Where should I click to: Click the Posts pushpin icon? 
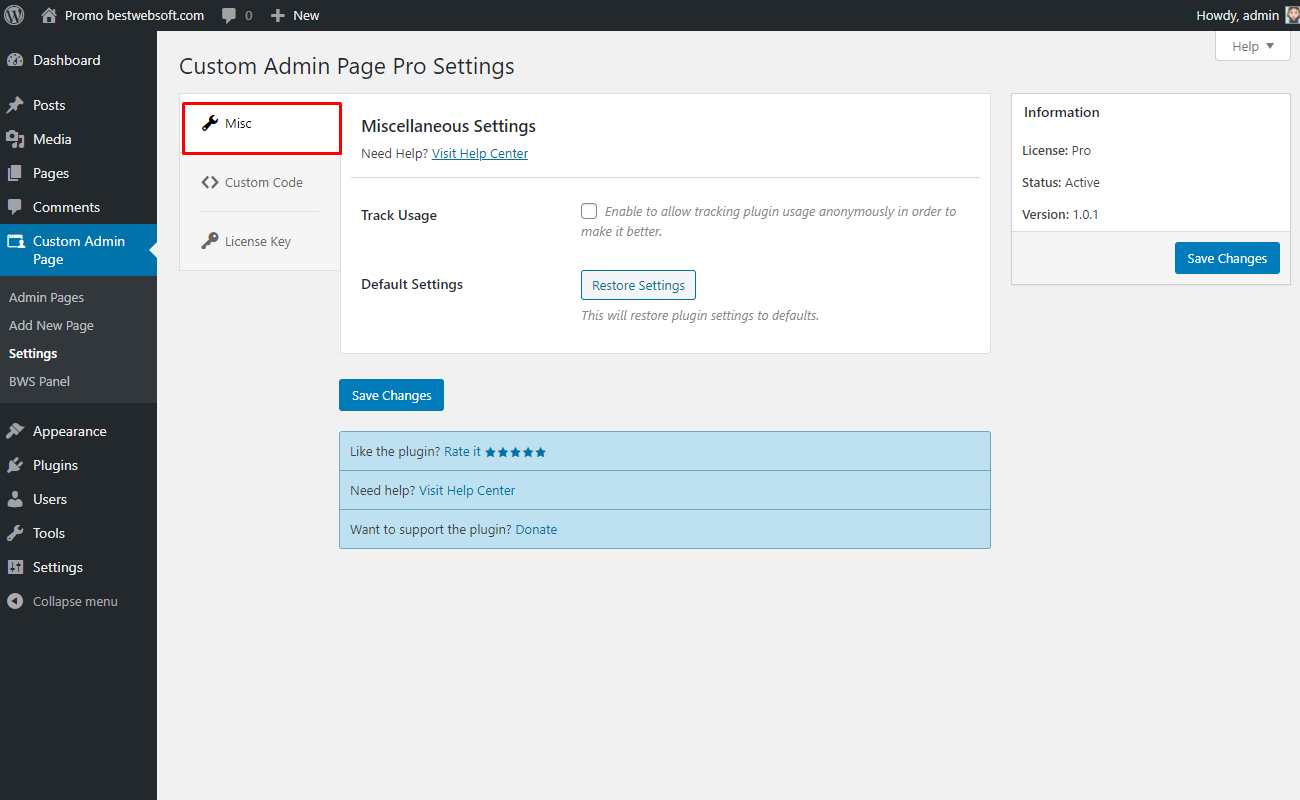pos(15,105)
